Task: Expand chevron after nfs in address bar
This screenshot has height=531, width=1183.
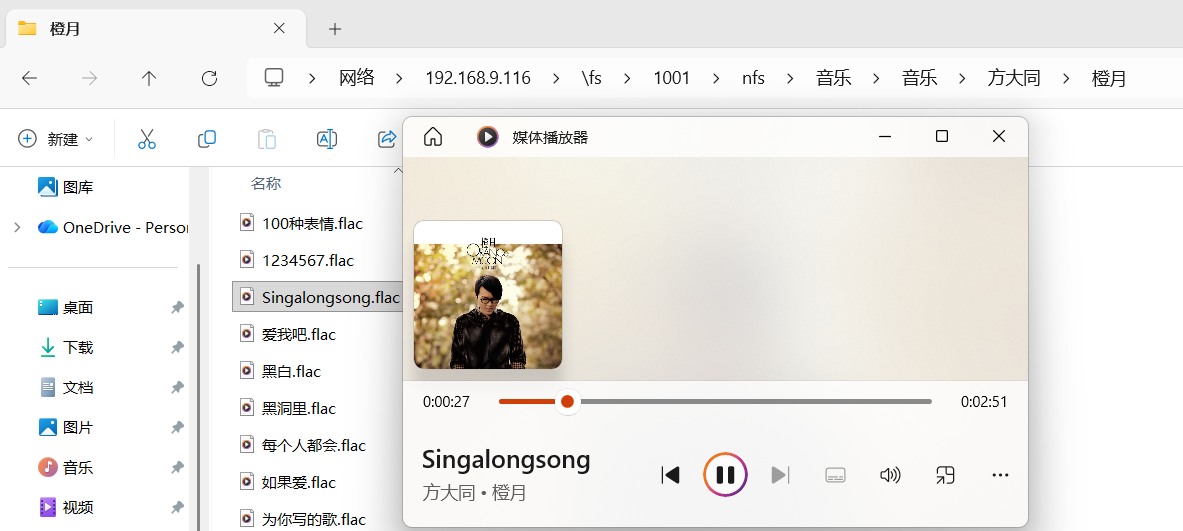Action: point(791,78)
